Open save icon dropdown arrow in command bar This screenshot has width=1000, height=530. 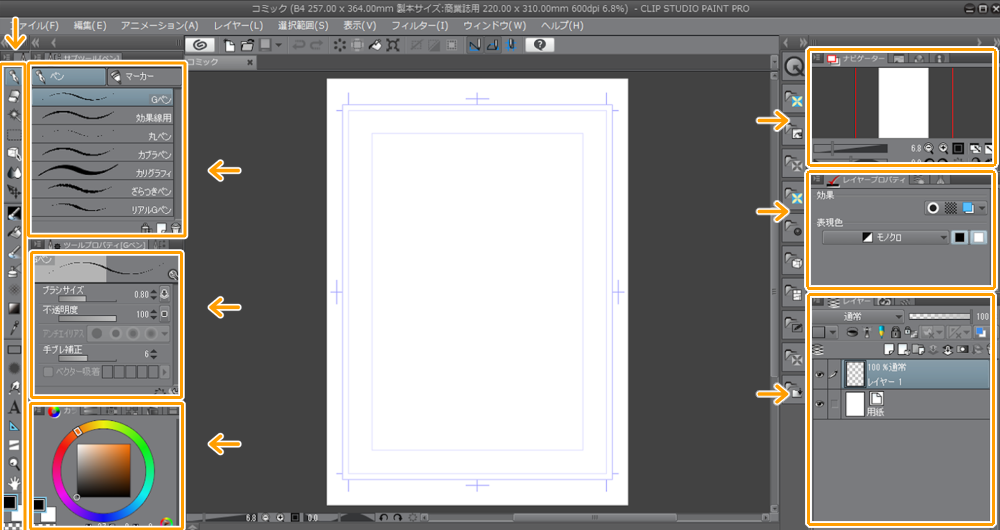tap(278, 45)
